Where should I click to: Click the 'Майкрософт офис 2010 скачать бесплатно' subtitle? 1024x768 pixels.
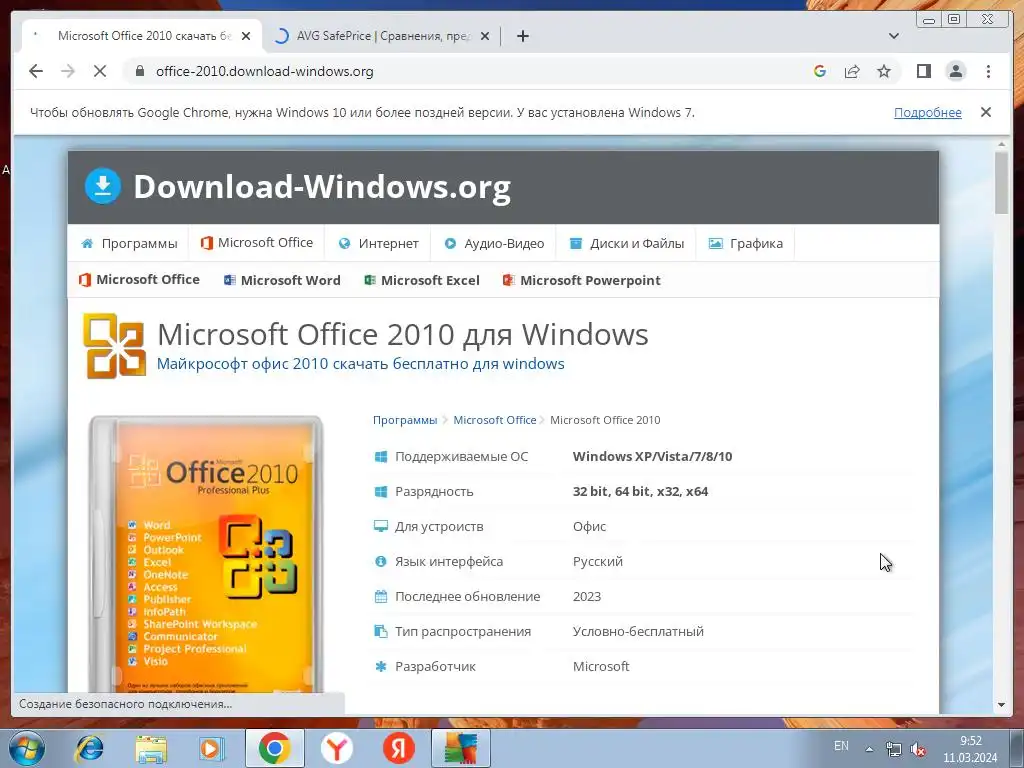pos(360,364)
